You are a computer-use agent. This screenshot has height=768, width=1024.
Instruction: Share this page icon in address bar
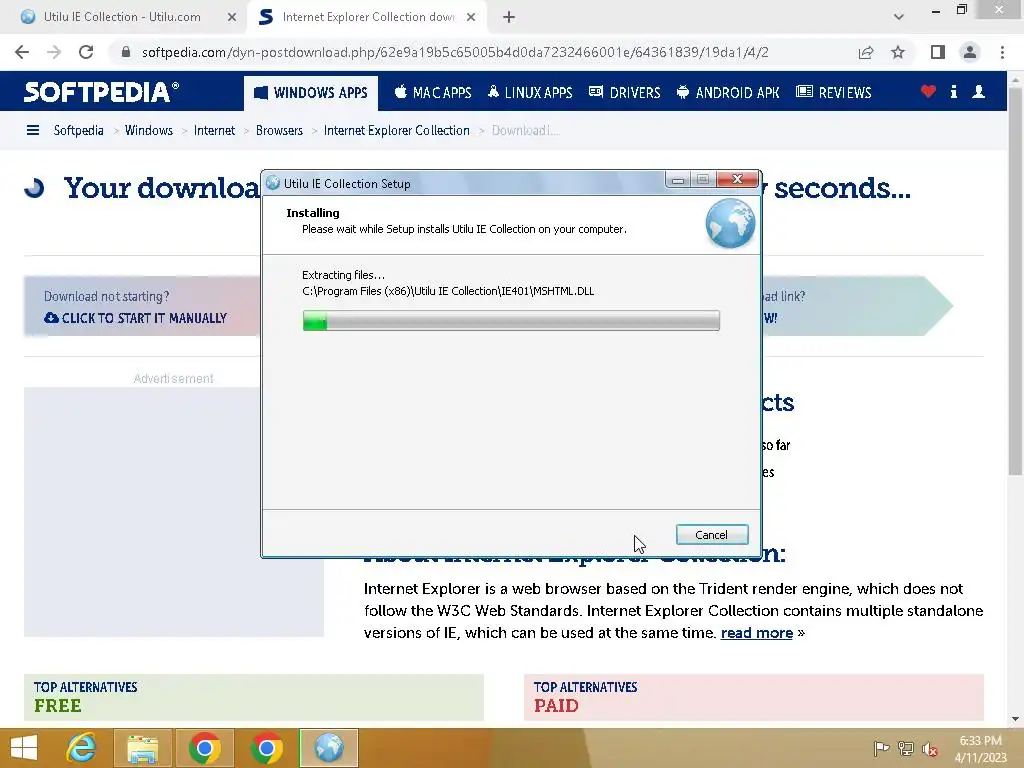click(x=866, y=52)
